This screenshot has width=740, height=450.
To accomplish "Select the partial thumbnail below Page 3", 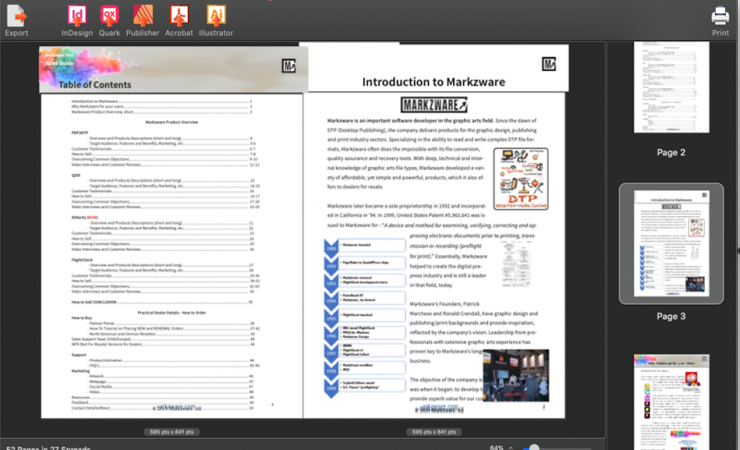I will (x=670, y=400).
